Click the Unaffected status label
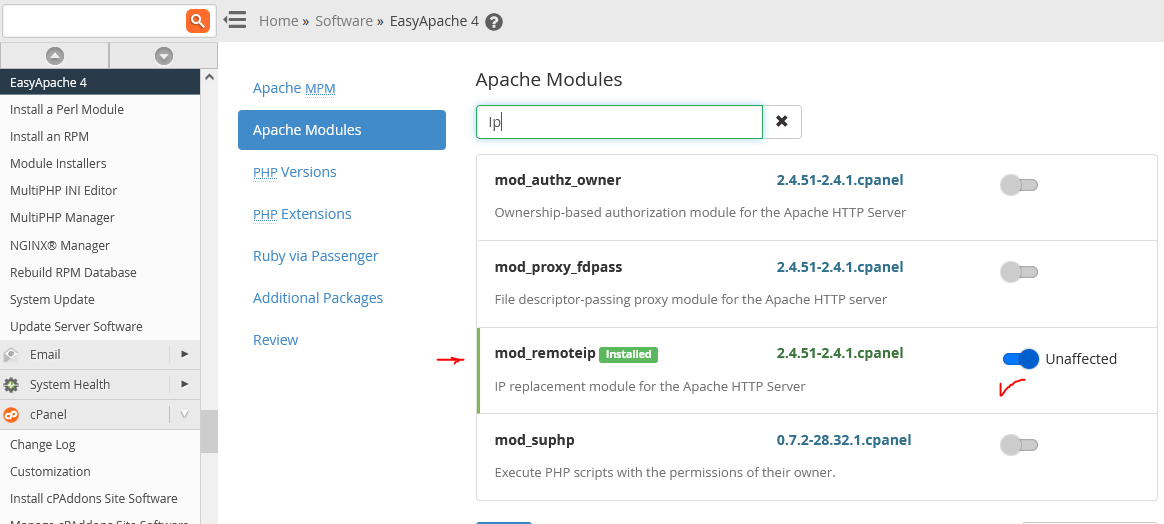 coord(1081,359)
